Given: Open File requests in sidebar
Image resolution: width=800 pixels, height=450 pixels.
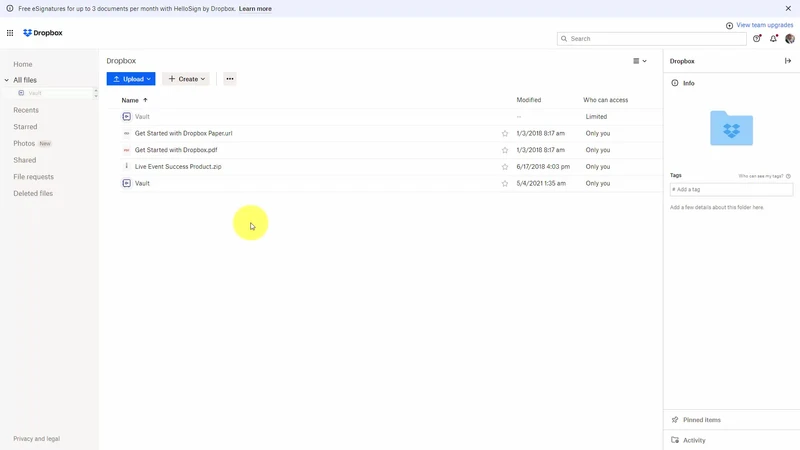Looking at the screenshot, I should (34, 177).
